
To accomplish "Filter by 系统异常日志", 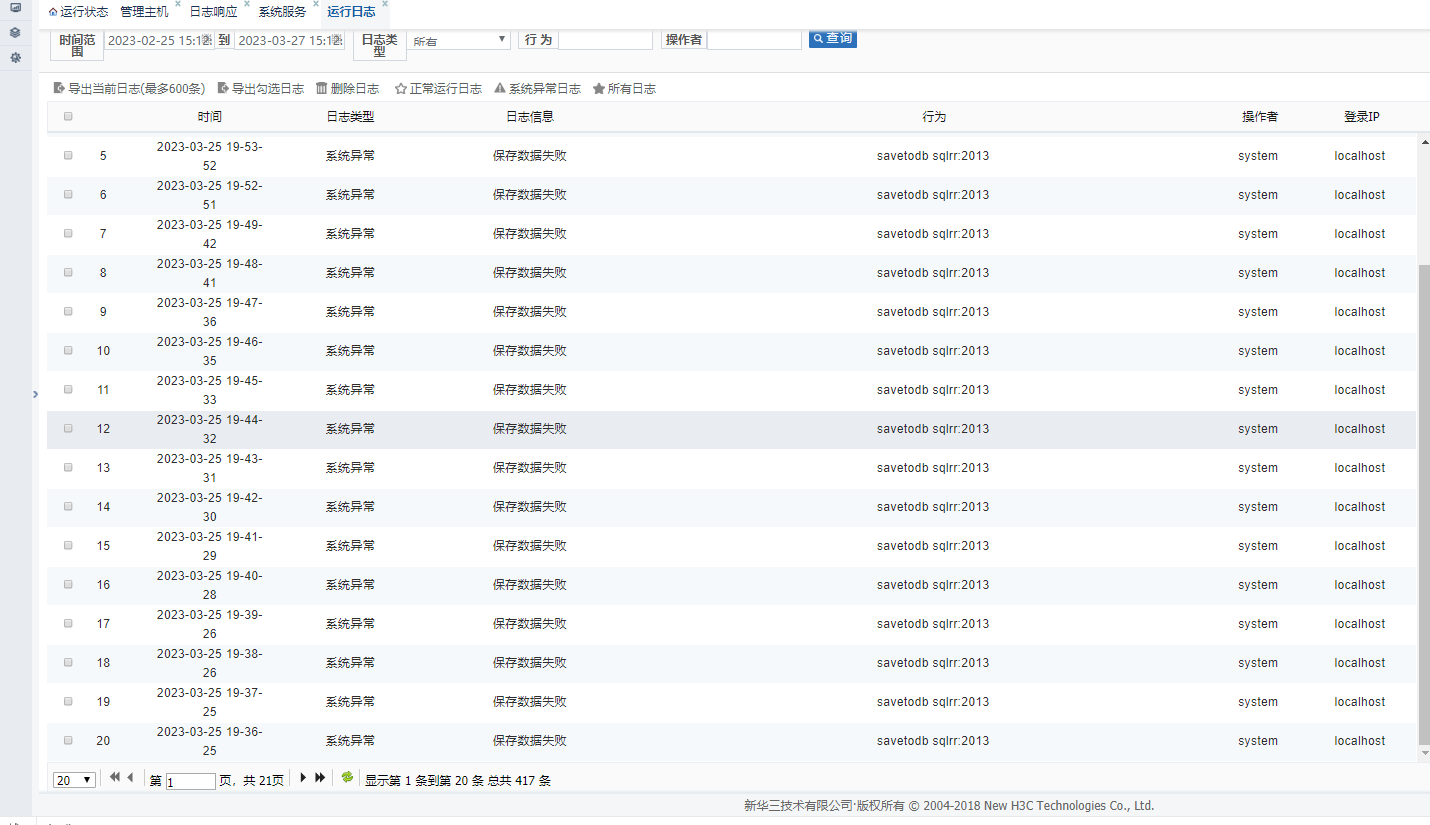I will 537,89.
